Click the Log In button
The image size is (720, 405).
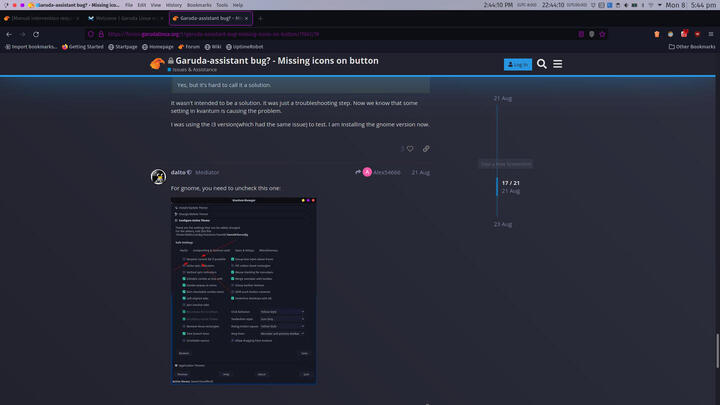pos(518,65)
